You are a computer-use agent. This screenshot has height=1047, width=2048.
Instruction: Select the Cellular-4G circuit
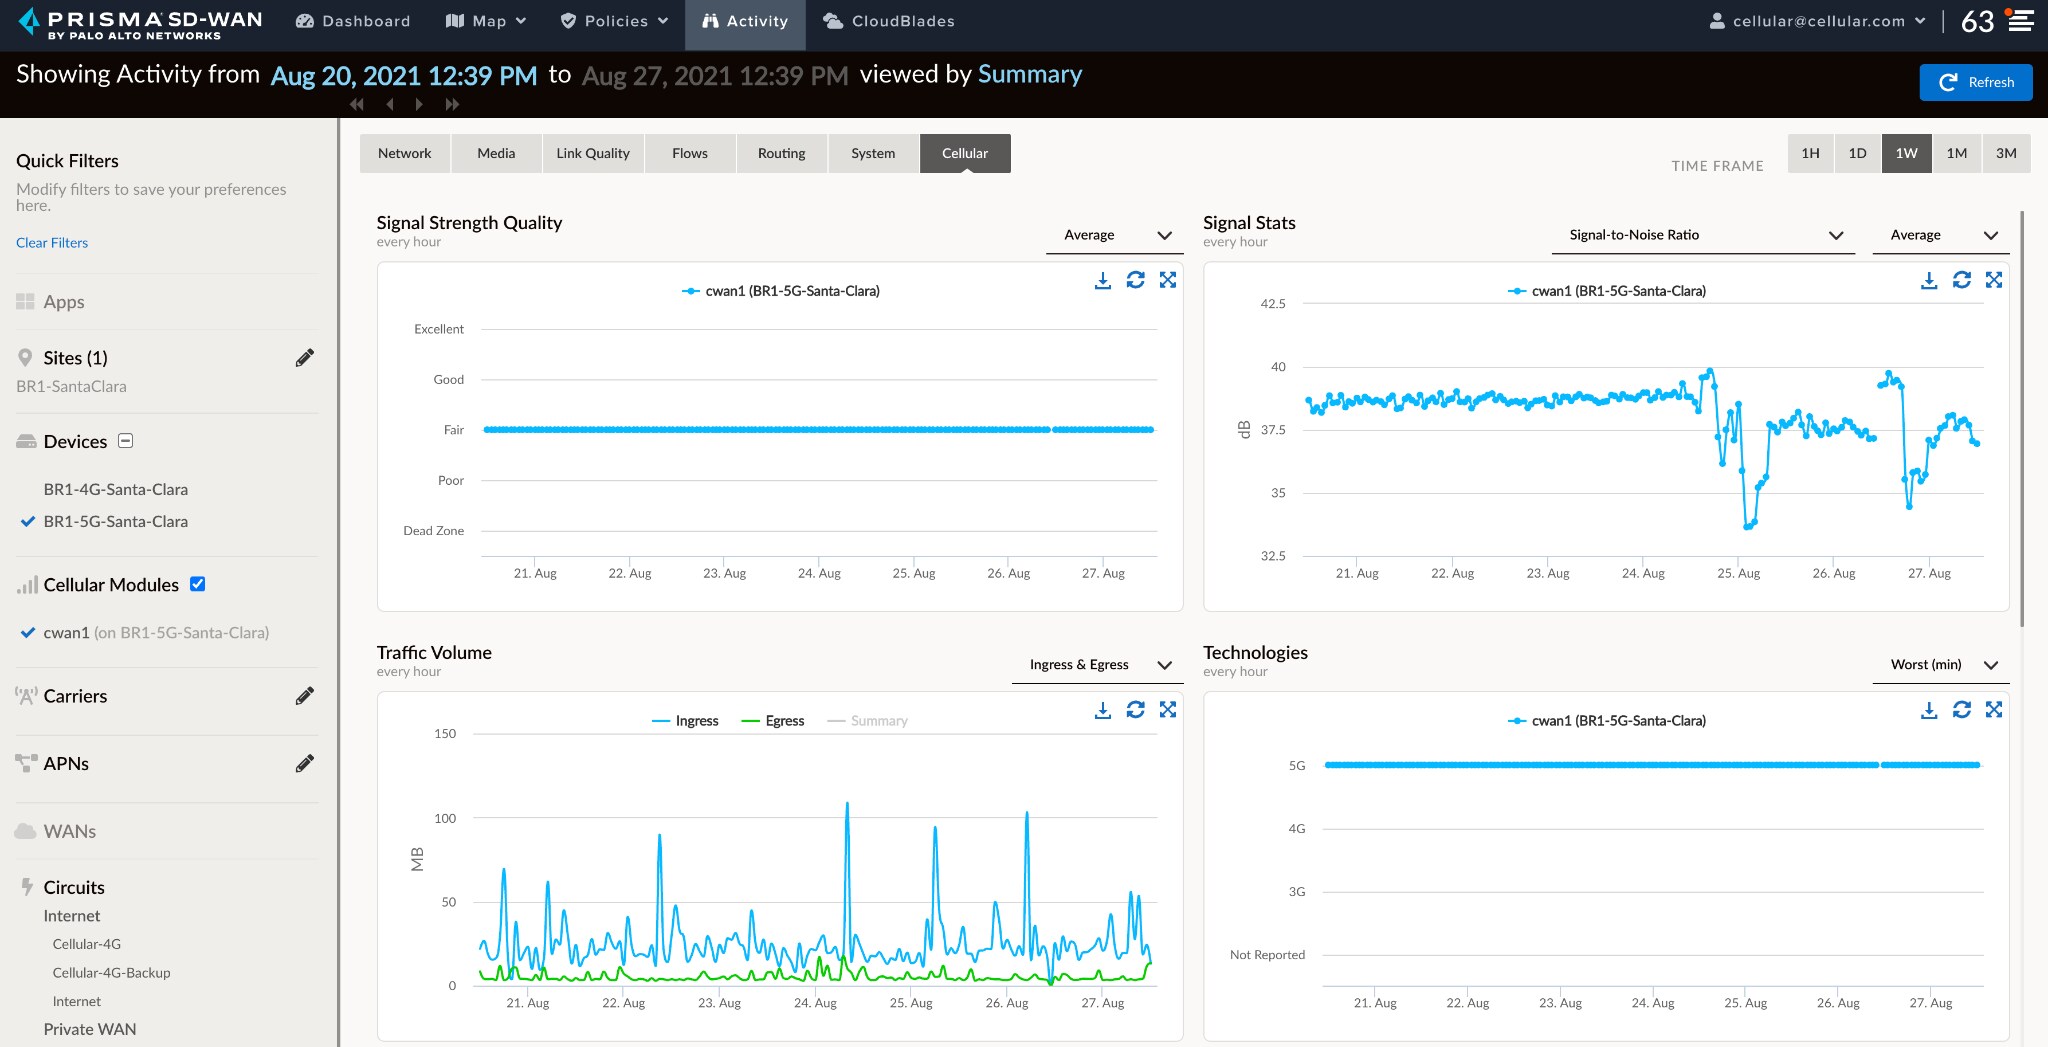pyautogui.click(x=87, y=944)
